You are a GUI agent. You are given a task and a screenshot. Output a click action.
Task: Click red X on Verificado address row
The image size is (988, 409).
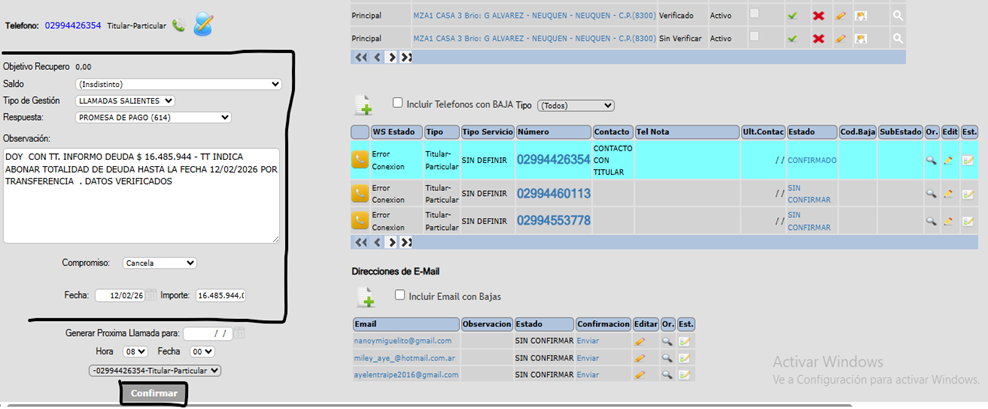[x=818, y=16]
